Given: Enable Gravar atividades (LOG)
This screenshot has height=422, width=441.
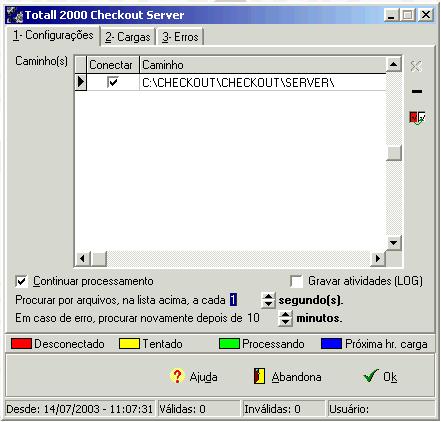Looking at the screenshot, I should point(296,281).
